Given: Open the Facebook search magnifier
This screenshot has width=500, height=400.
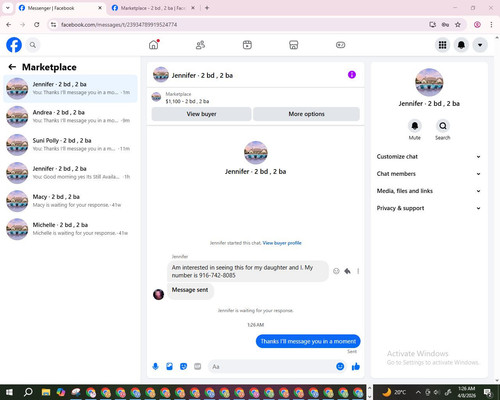Looking at the screenshot, I should point(33,45).
